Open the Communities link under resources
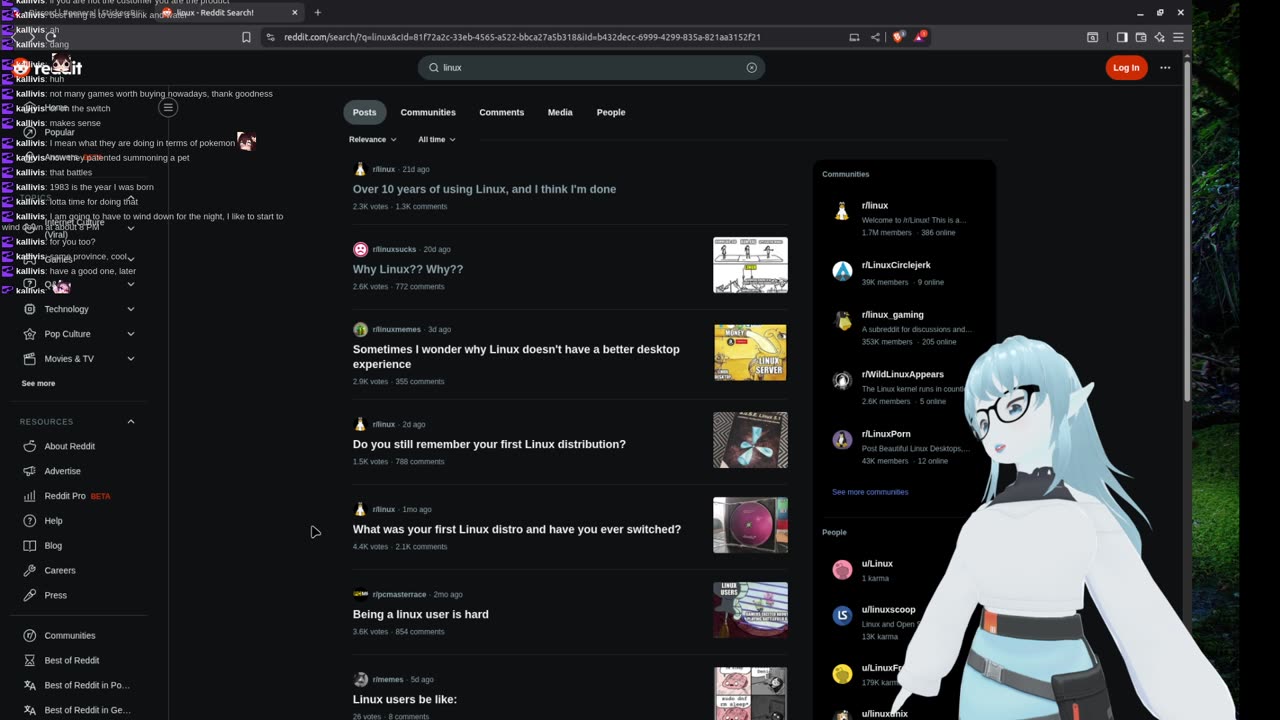1280x720 pixels. click(x=70, y=636)
